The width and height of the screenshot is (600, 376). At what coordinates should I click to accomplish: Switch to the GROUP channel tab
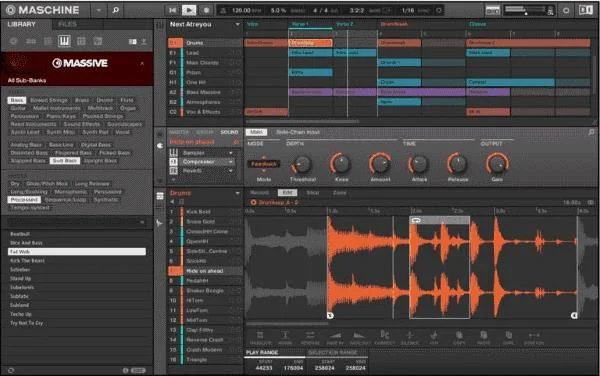coord(204,132)
